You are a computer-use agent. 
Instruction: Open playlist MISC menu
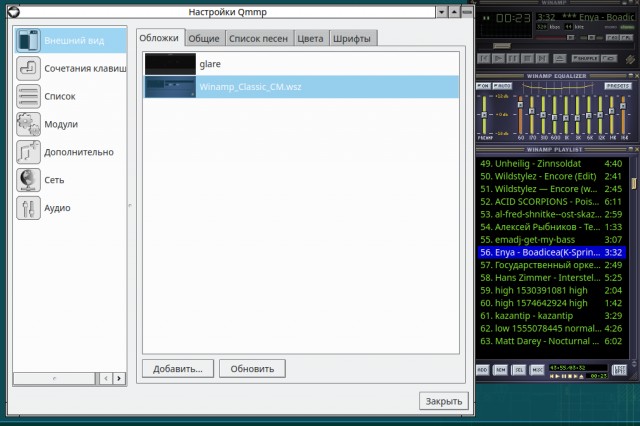click(x=537, y=370)
